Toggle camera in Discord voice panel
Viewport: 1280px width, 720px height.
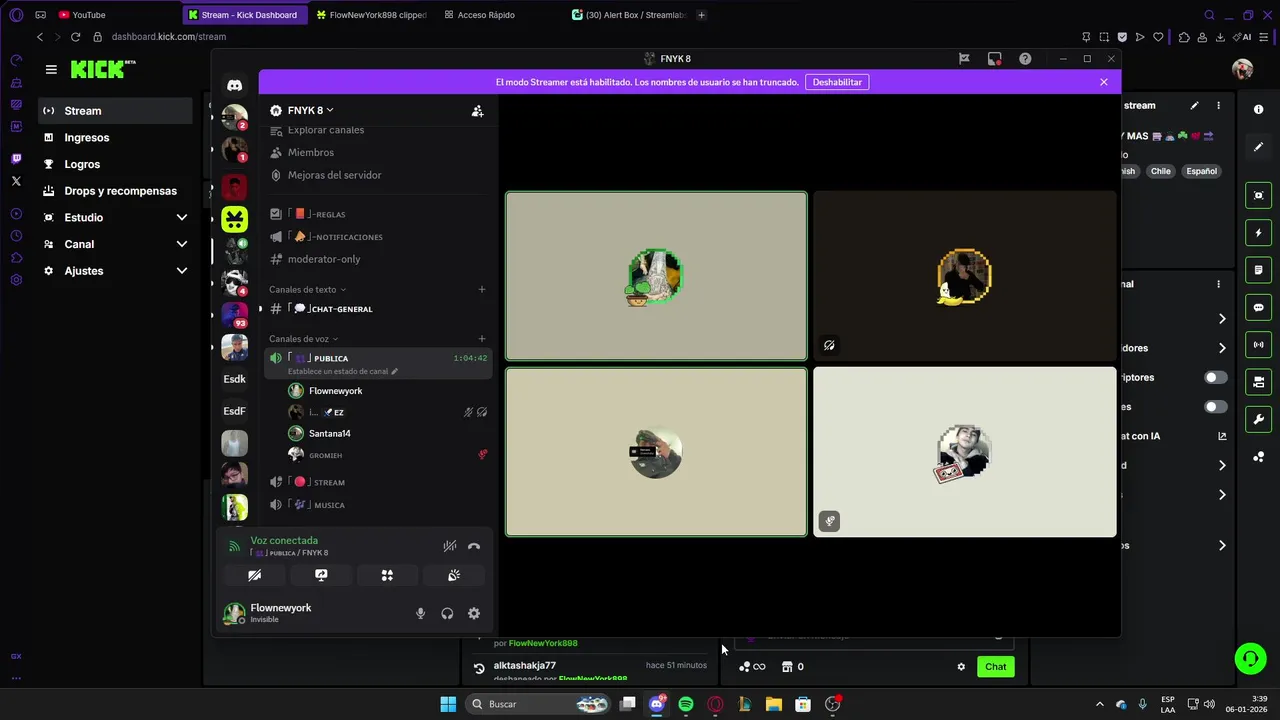[255, 575]
